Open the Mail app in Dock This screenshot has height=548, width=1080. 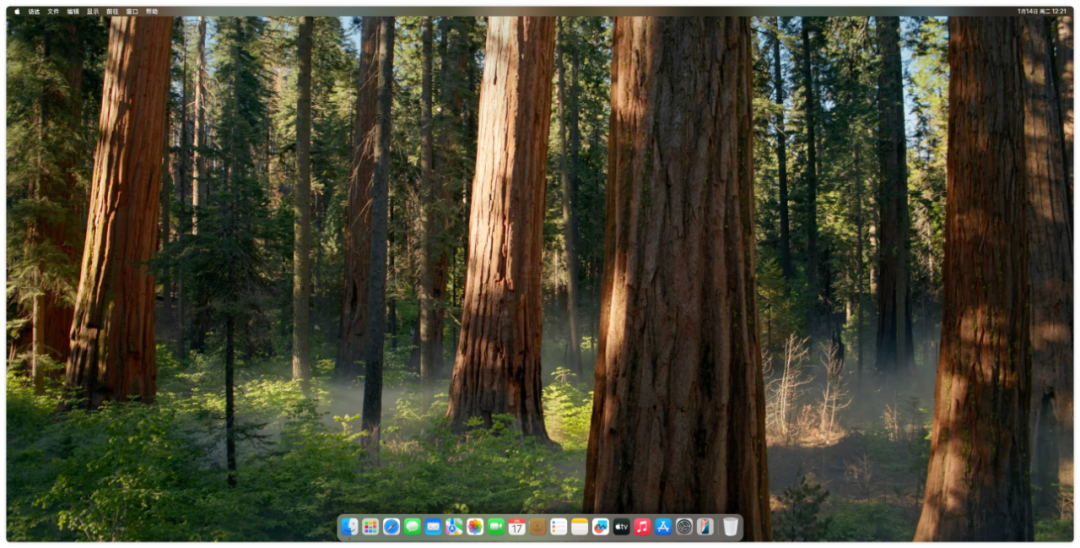[433, 526]
